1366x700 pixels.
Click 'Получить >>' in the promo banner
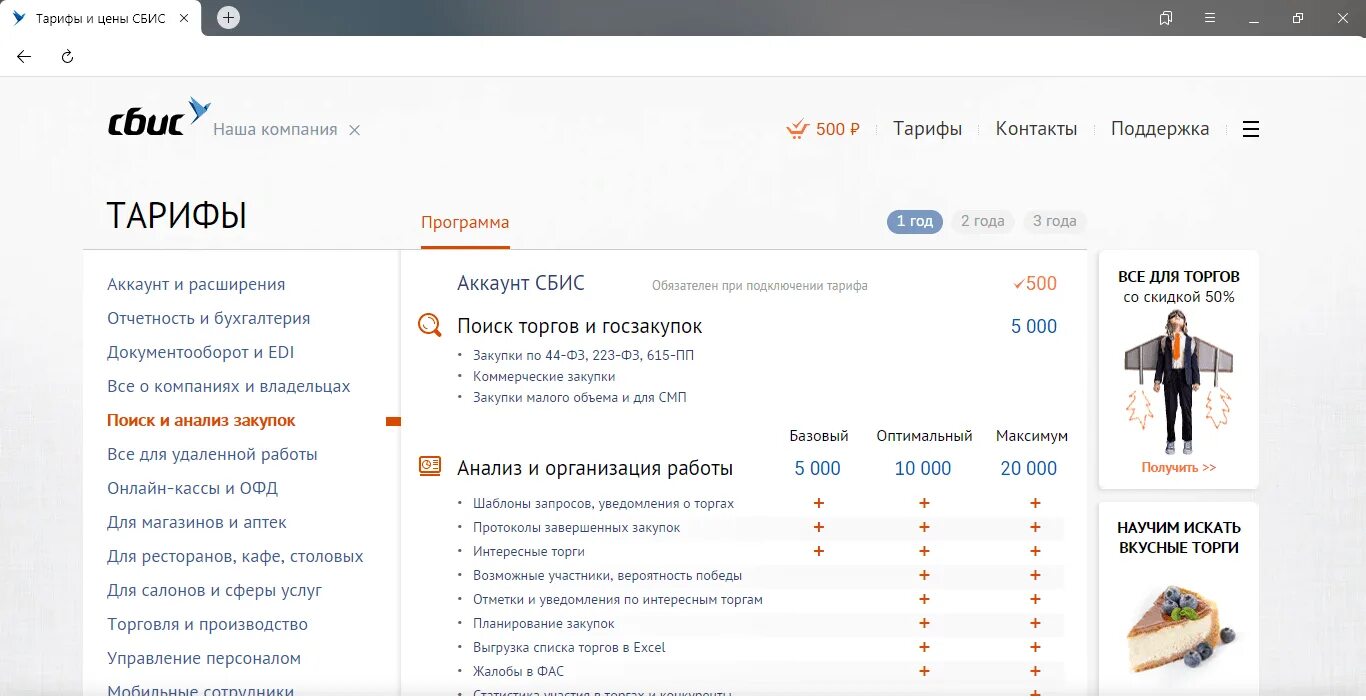1179,467
